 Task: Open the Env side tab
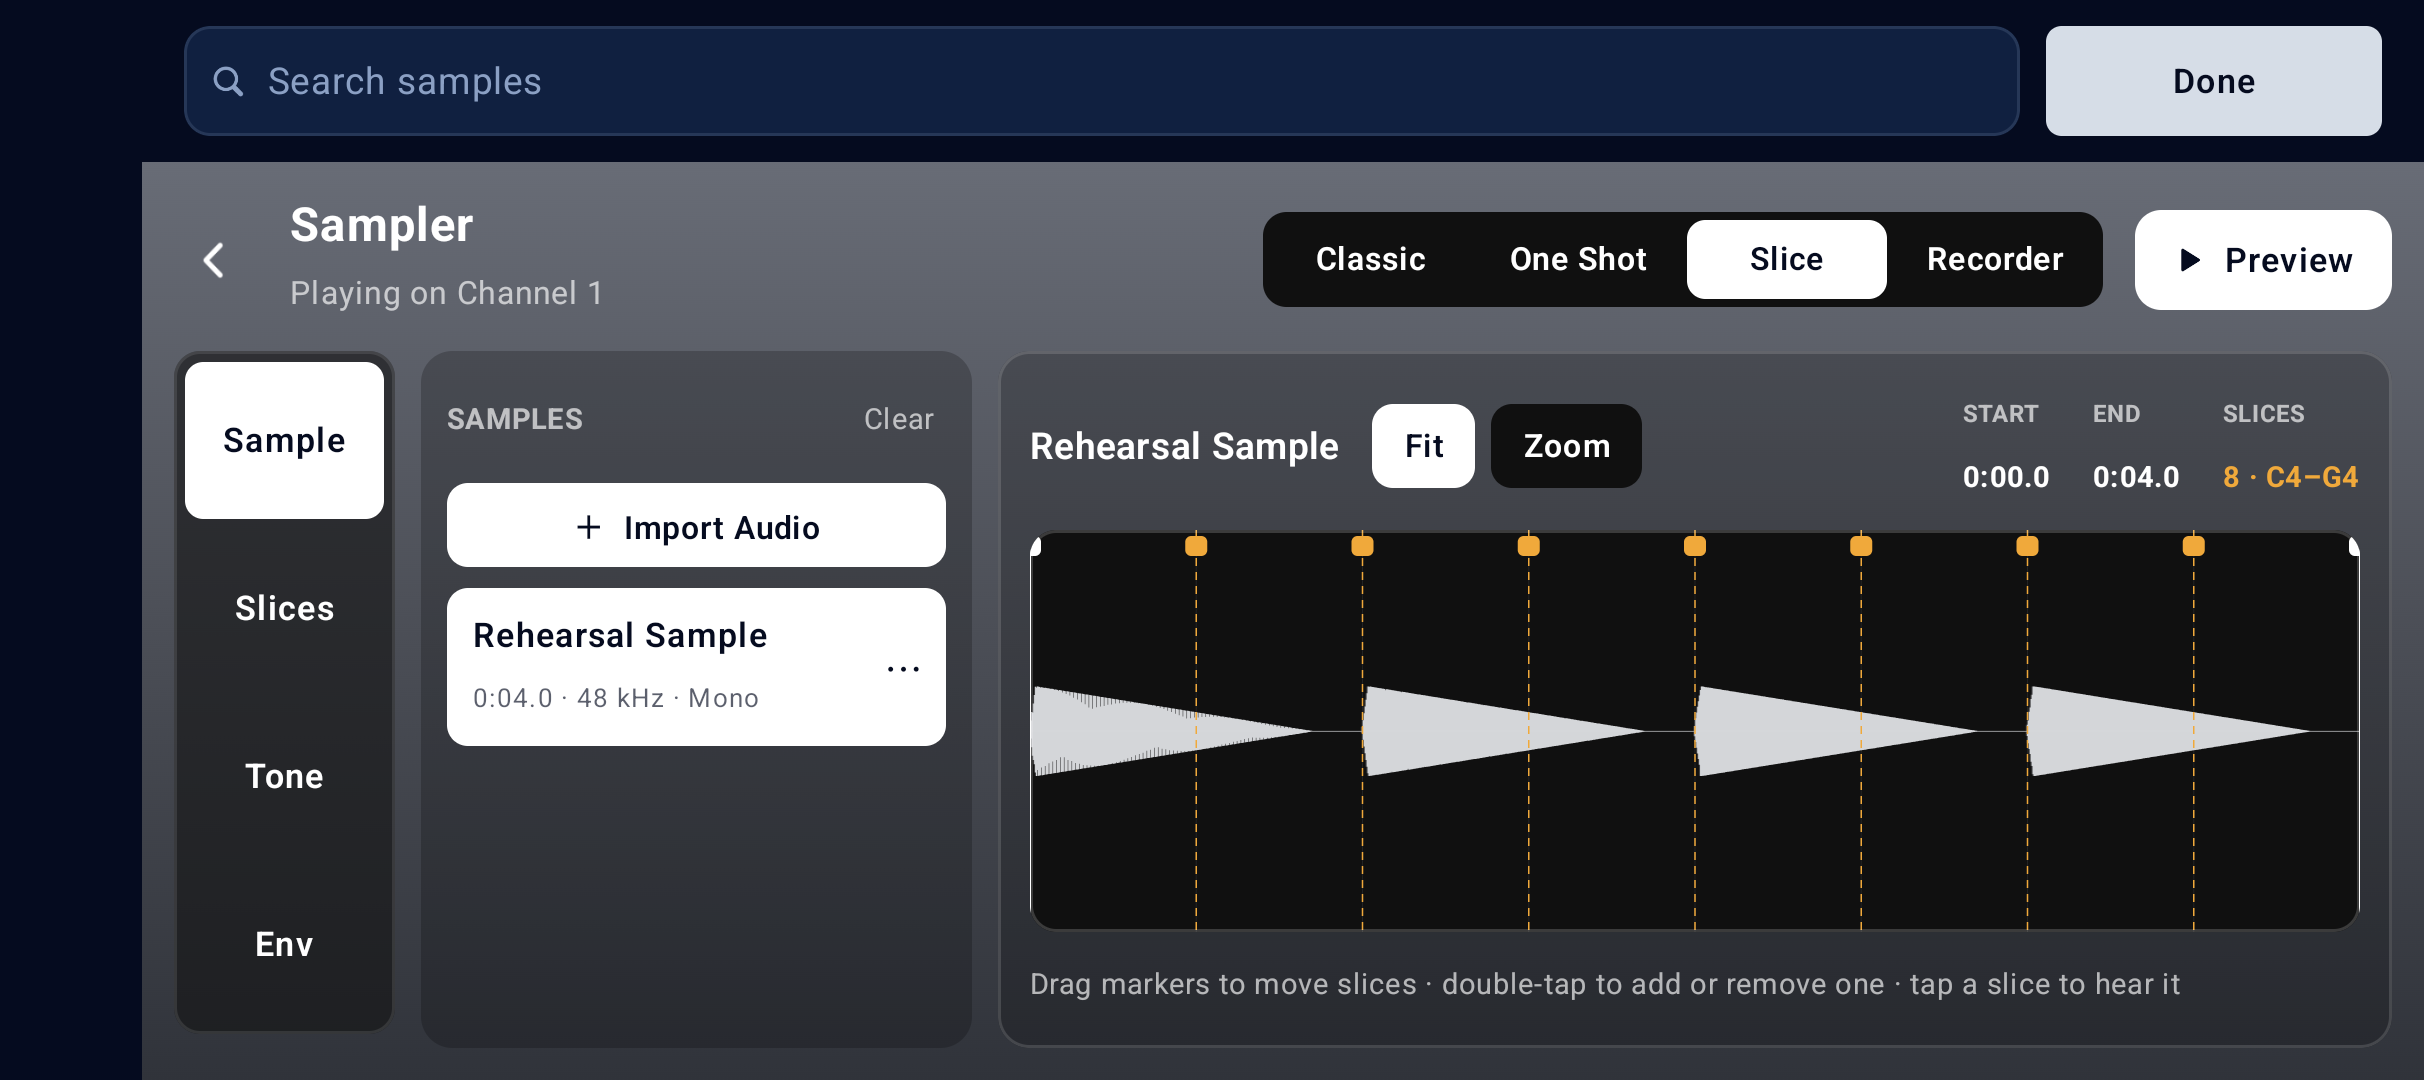pos(284,944)
